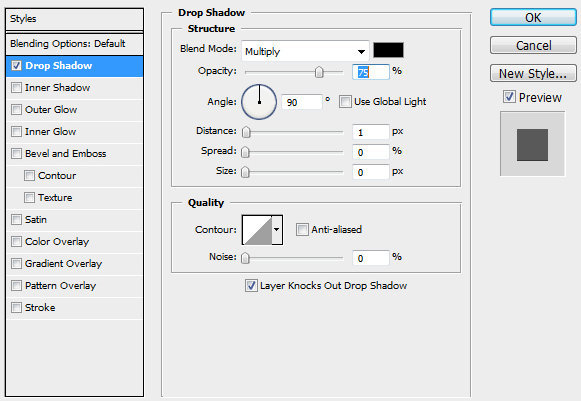Turn on Anti-aliased contour option
This screenshot has width=581, height=401.
point(302,229)
